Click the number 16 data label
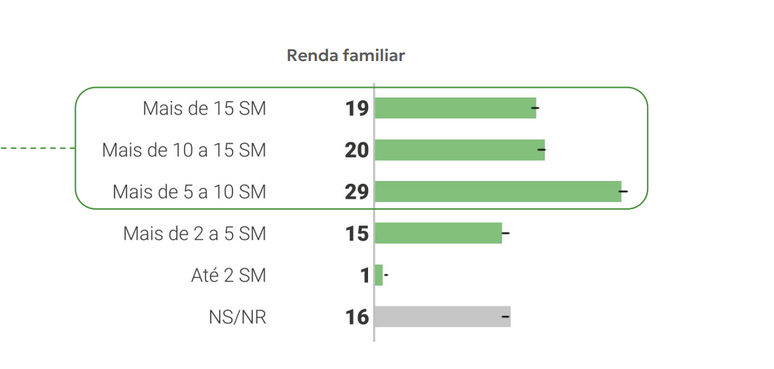 (357, 317)
